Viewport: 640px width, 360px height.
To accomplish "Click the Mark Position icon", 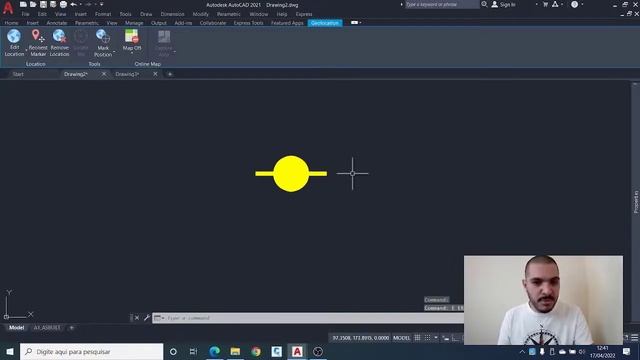I will [103, 36].
